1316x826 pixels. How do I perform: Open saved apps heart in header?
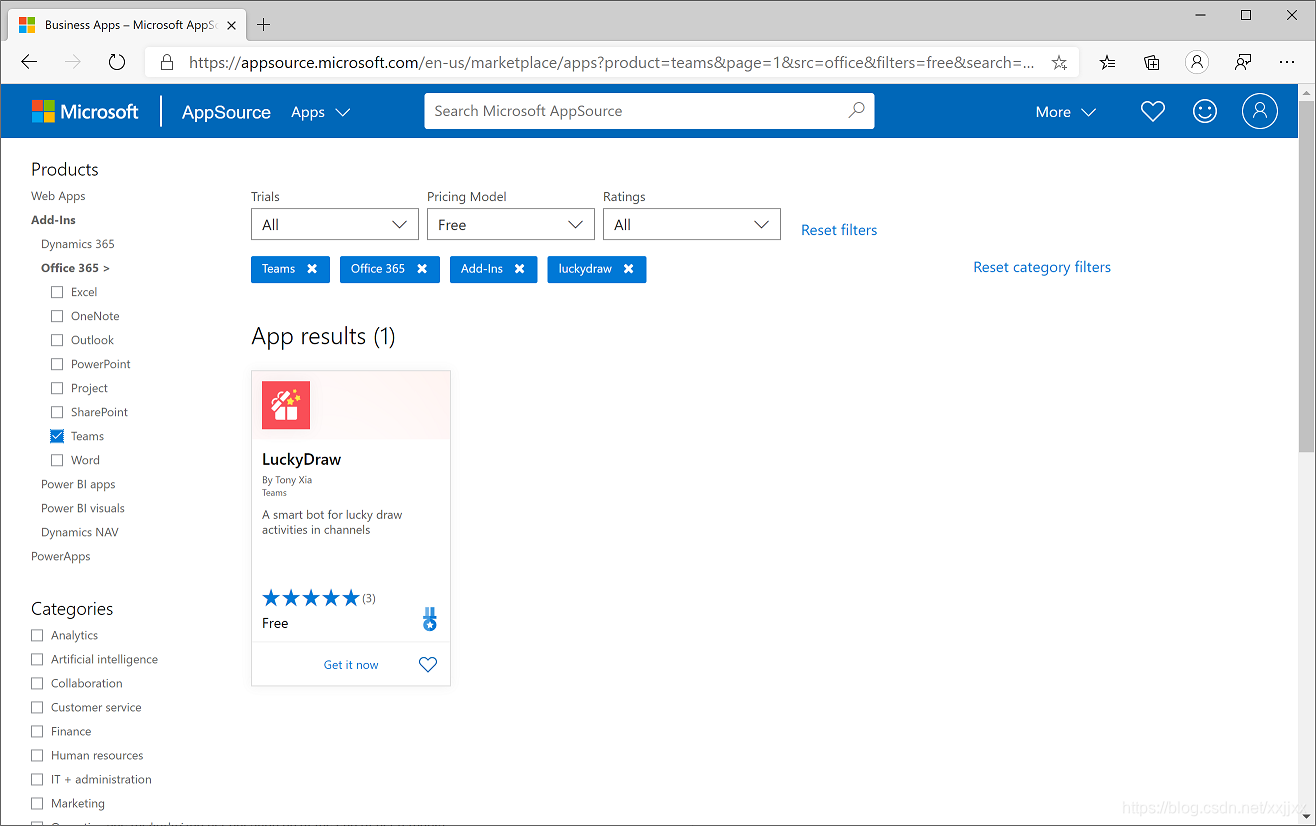(x=1153, y=112)
